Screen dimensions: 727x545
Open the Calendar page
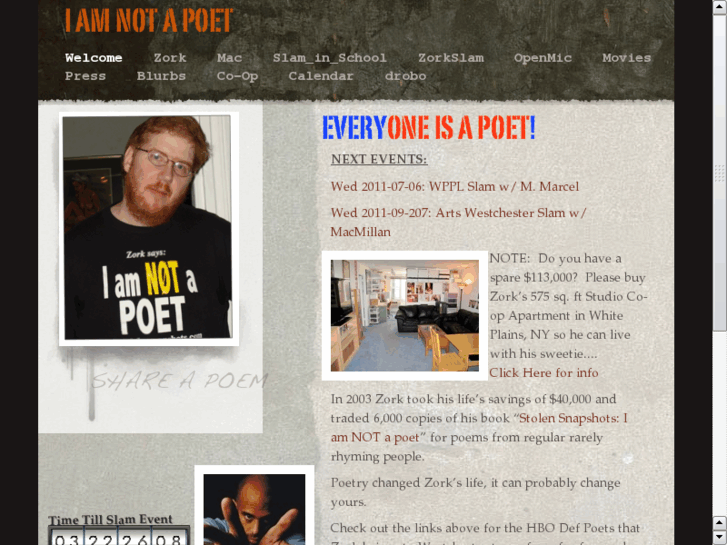click(321, 76)
